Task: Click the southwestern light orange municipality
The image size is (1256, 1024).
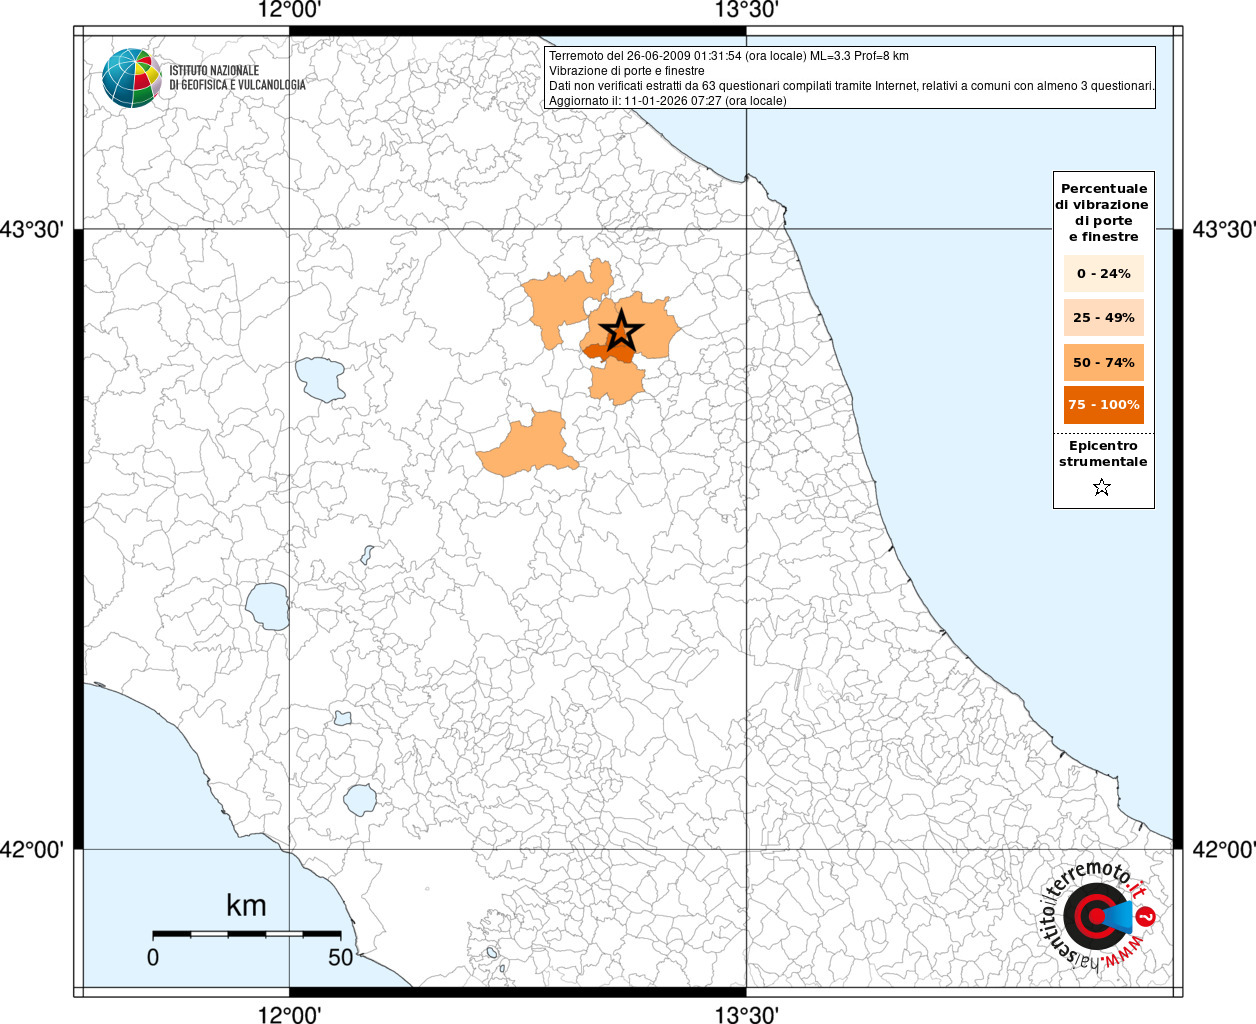Action: click(530, 446)
